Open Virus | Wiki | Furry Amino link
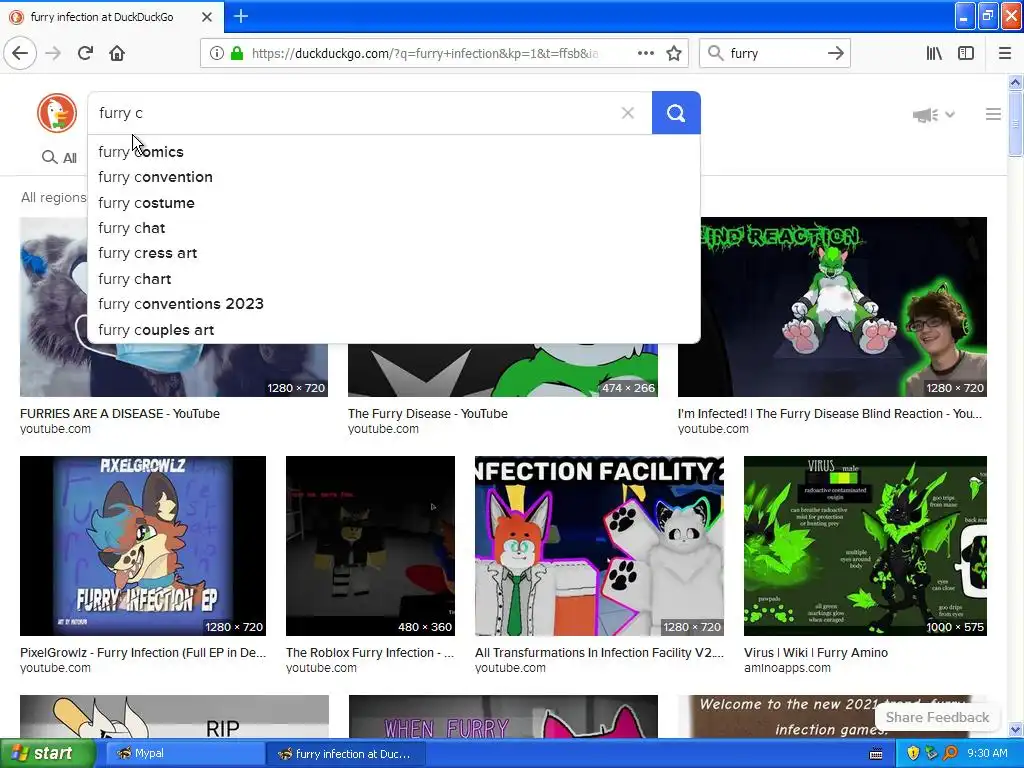The width and height of the screenshot is (1024, 768). [x=816, y=652]
